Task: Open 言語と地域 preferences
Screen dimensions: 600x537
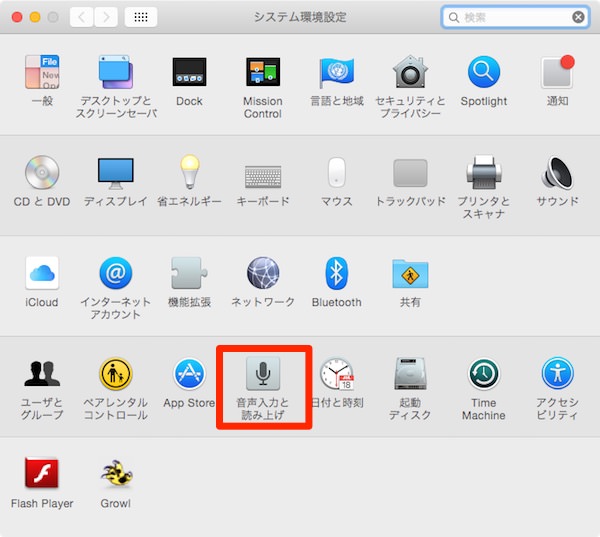Action: (336, 72)
